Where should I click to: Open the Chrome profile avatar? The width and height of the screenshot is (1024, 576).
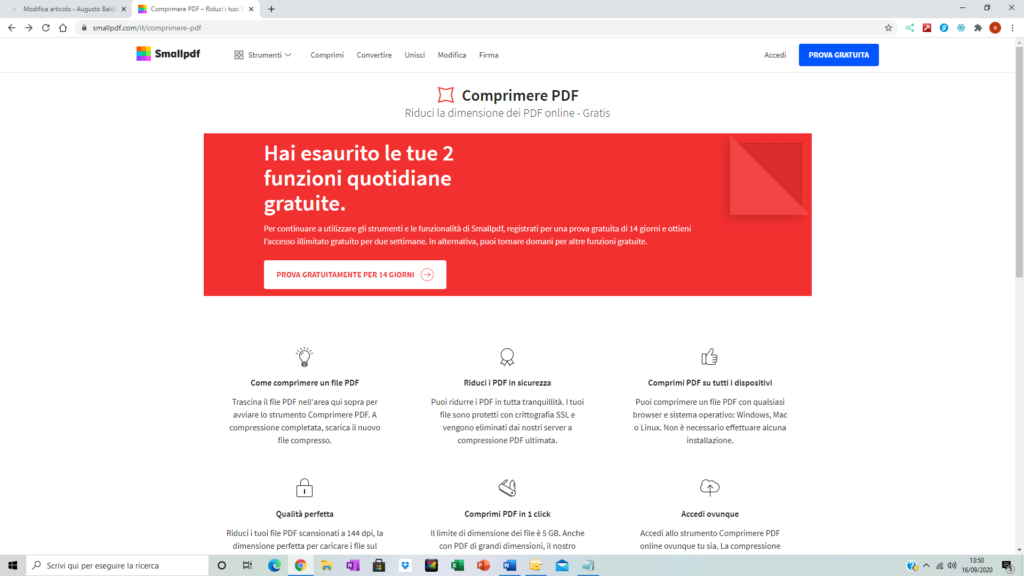[995, 28]
